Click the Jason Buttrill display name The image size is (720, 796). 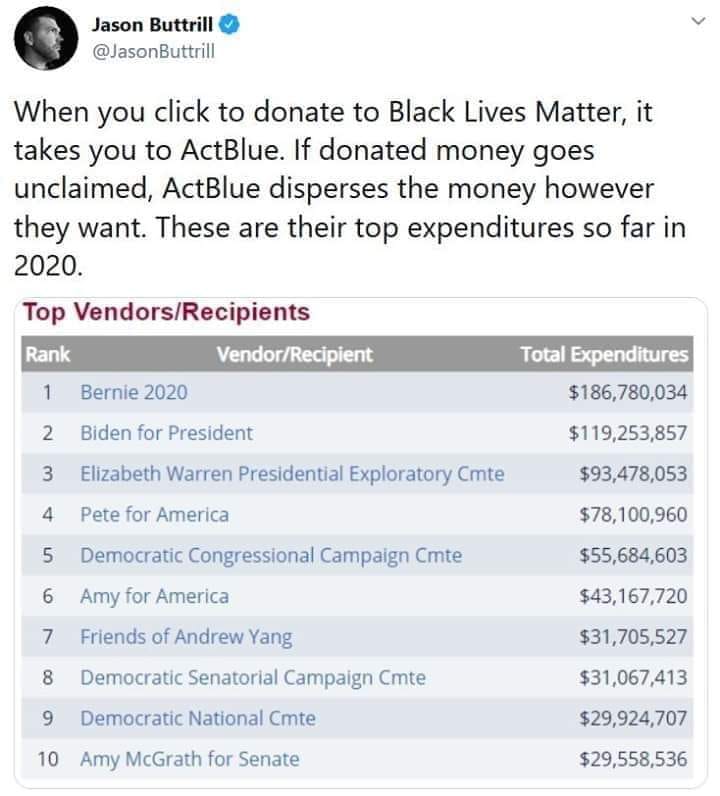pos(152,24)
